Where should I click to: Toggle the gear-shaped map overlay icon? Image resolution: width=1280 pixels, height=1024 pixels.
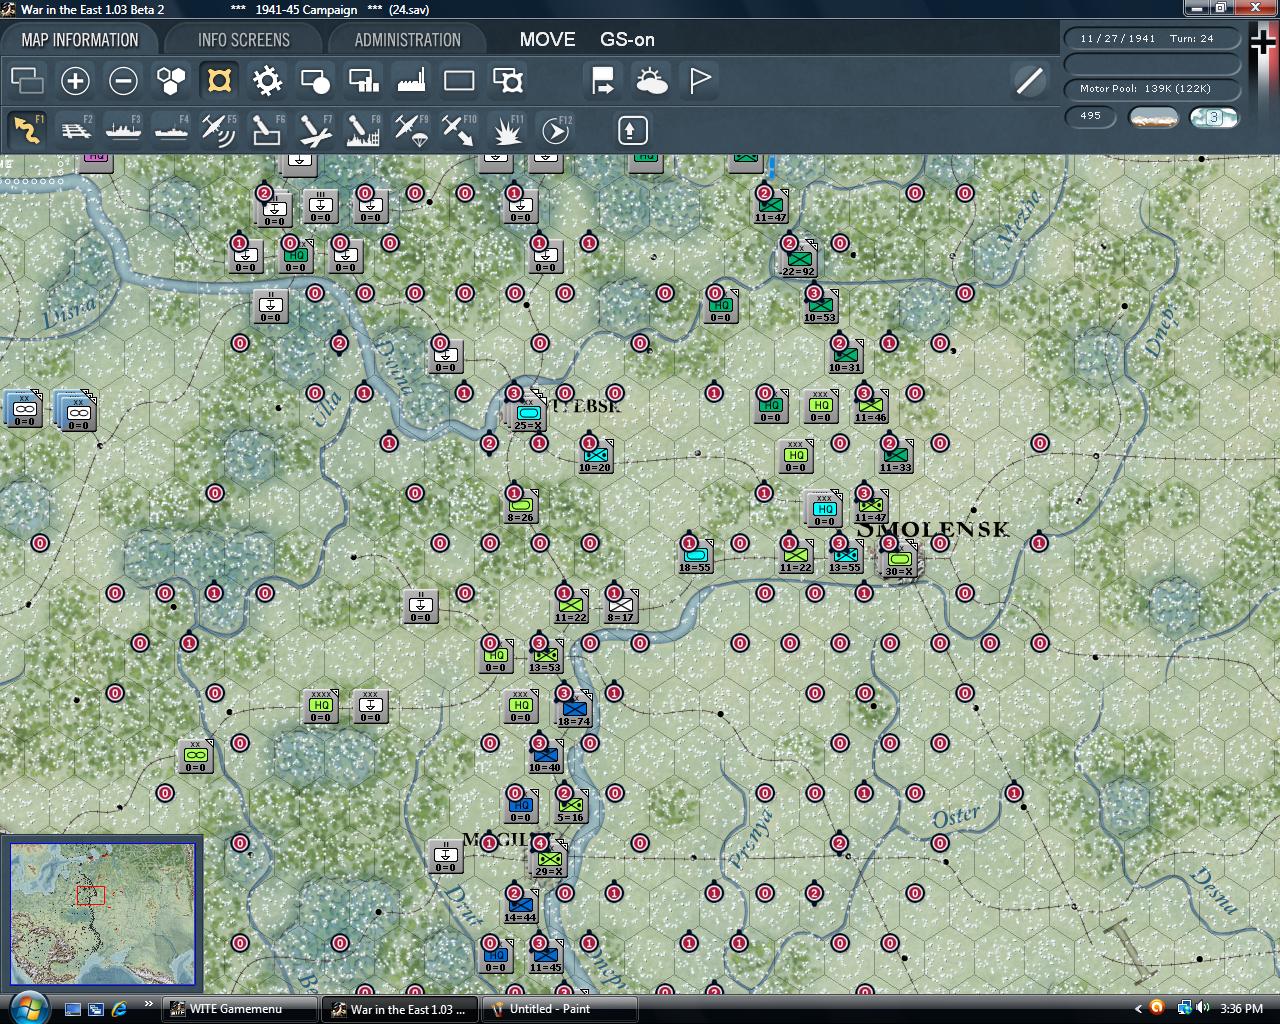click(x=267, y=81)
